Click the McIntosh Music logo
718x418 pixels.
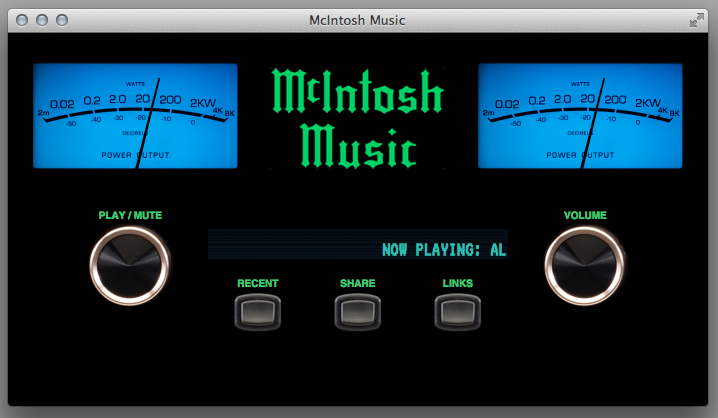358,118
